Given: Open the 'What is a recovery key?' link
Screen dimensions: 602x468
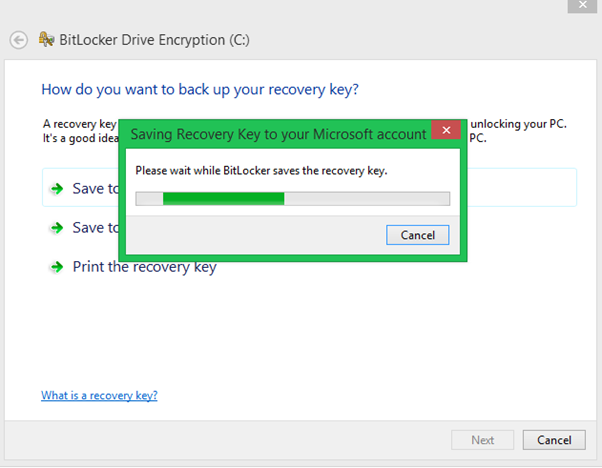Looking at the screenshot, I should point(99,395).
